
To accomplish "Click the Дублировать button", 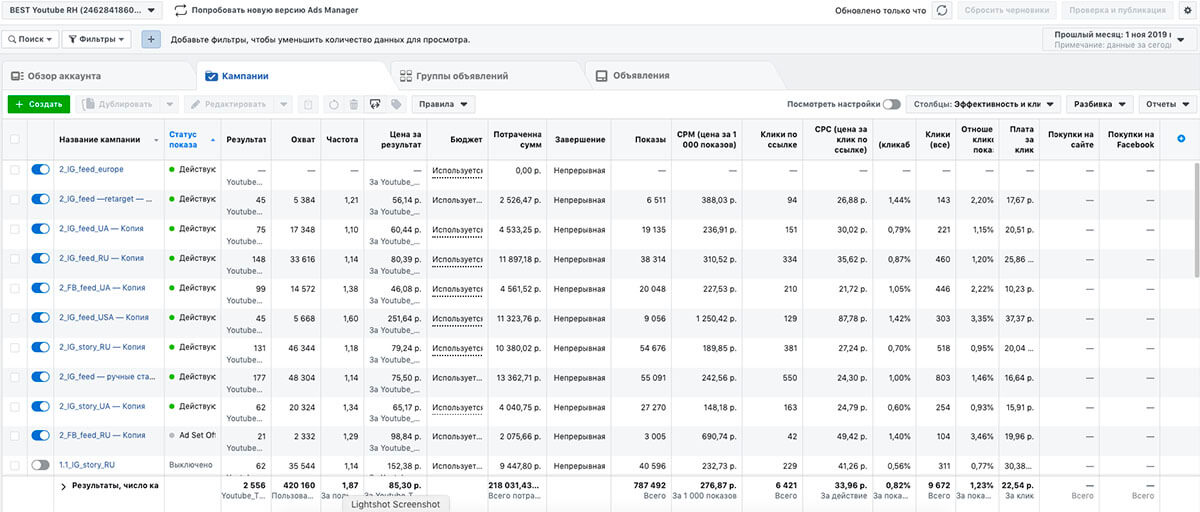I will point(118,104).
